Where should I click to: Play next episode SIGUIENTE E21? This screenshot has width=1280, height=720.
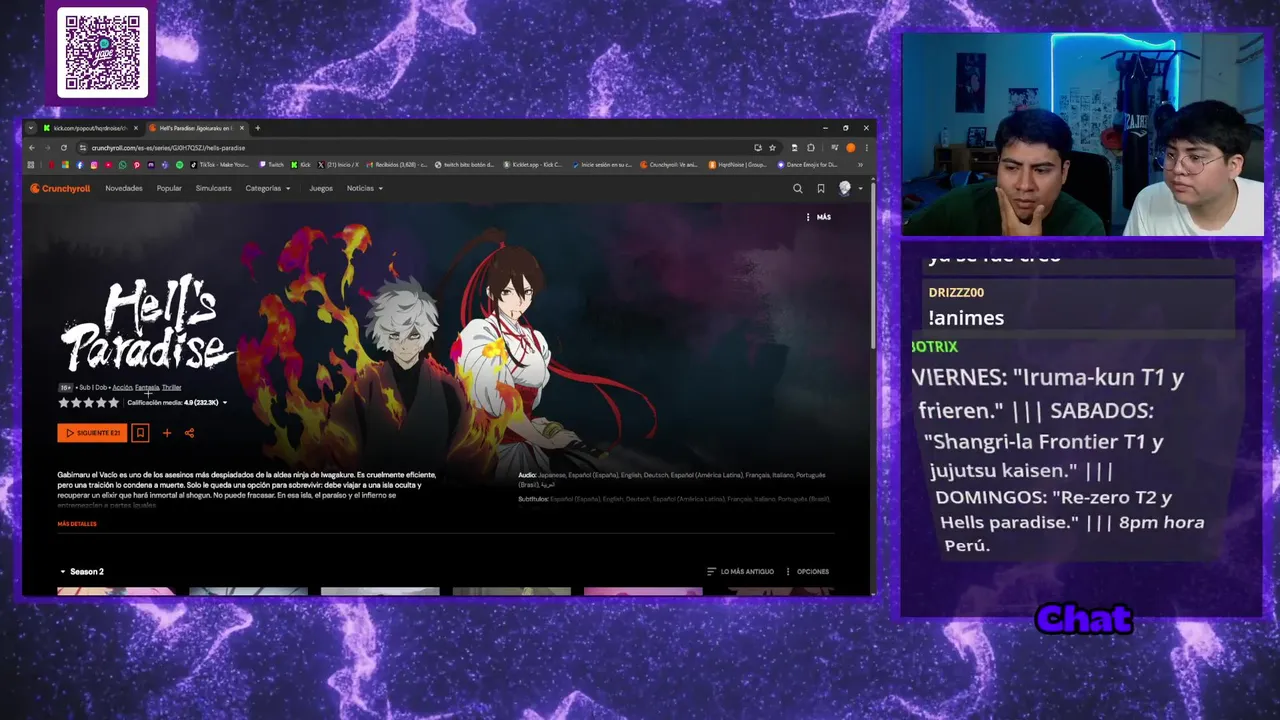[92, 433]
